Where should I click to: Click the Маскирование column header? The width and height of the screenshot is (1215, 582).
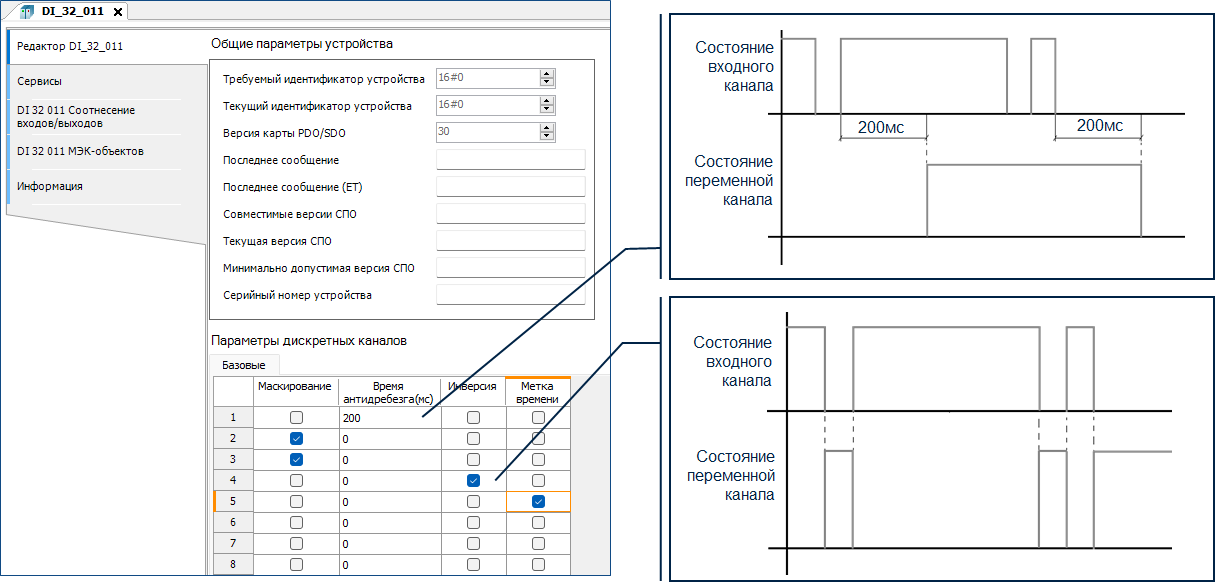(x=295, y=386)
